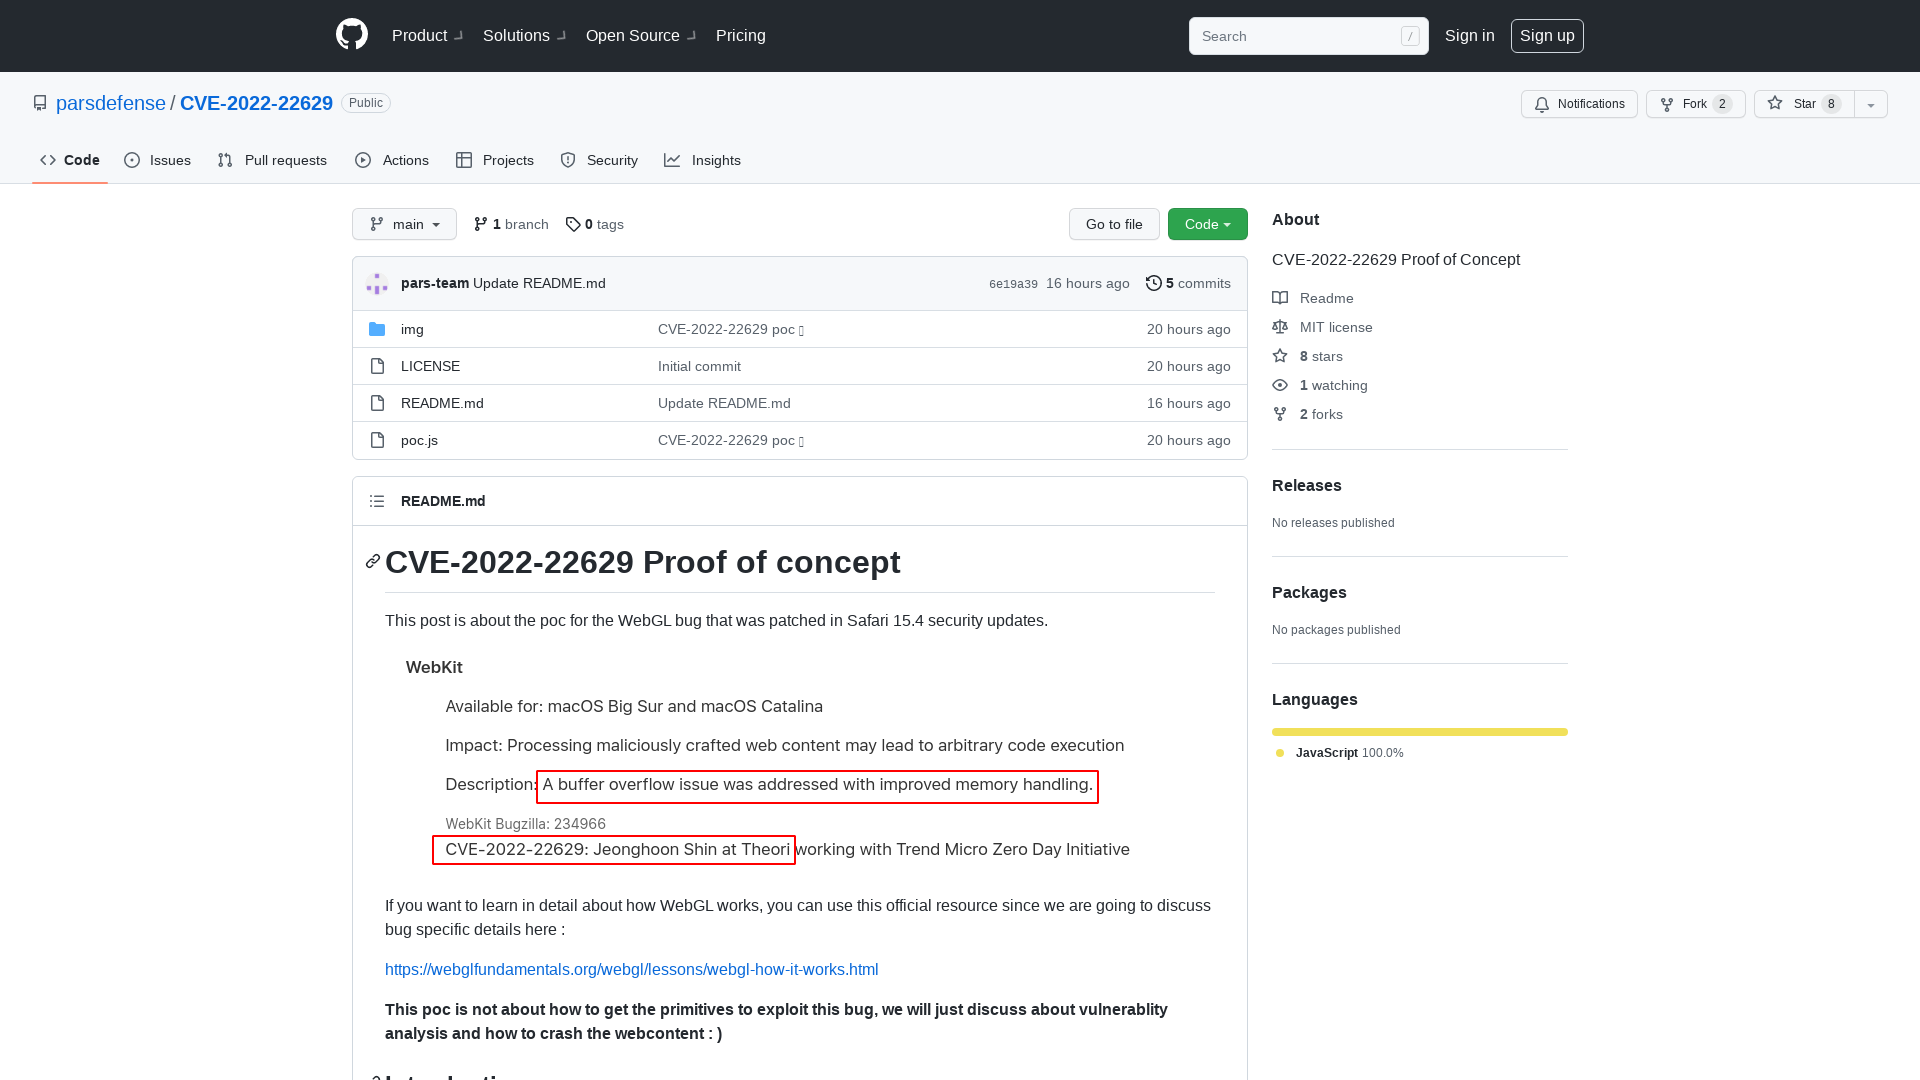
Task: Open the webglfundamentals link
Action: (x=631, y=969)
